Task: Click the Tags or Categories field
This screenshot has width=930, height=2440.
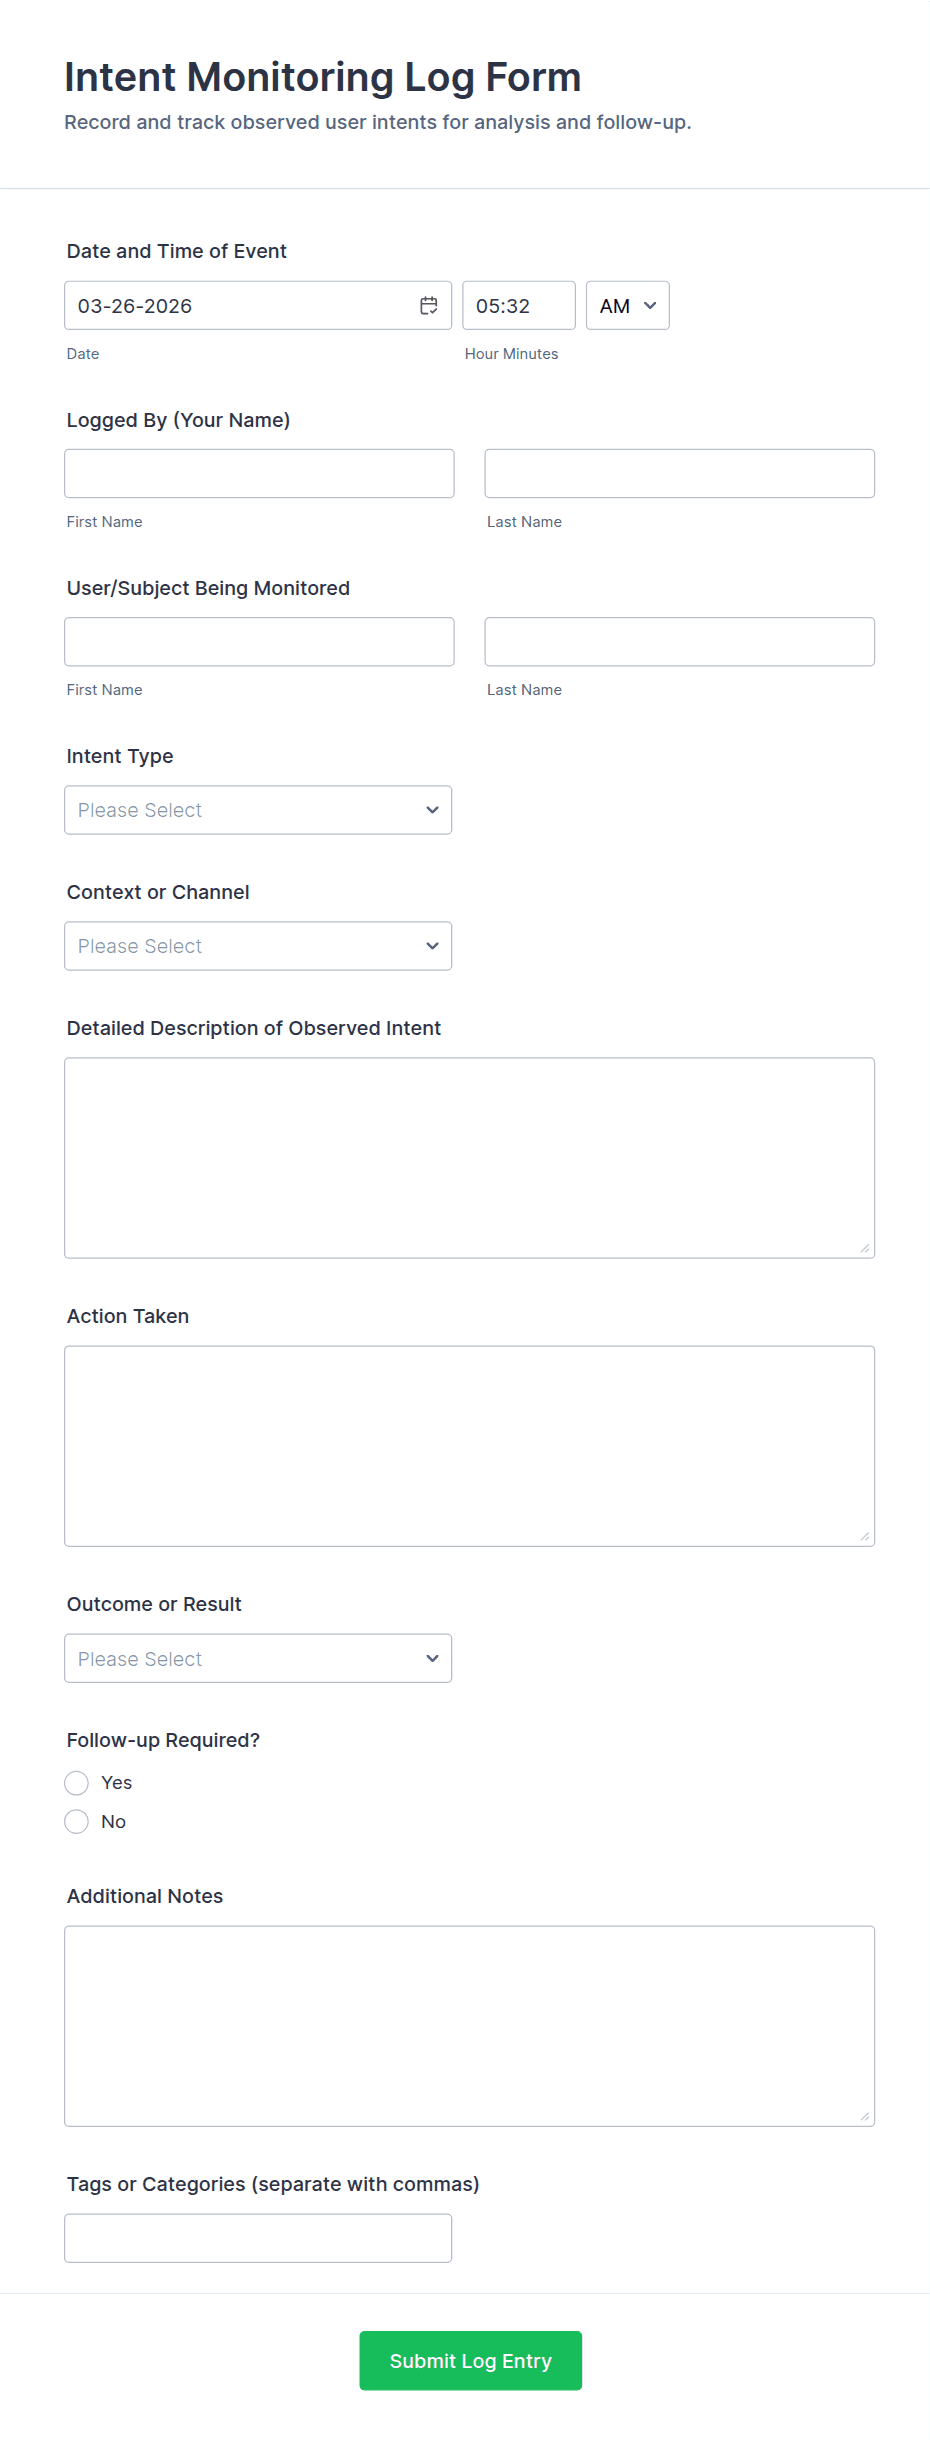Action: point(258,2238)
